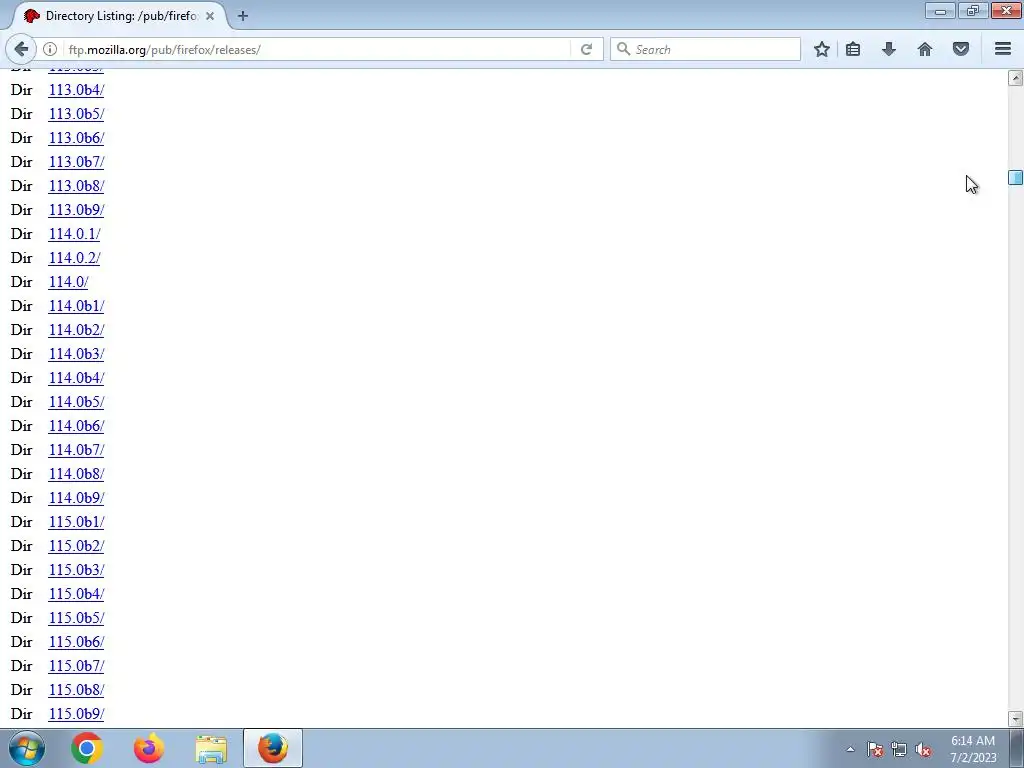
Task: Switch to the running Firefox taskbar window
Action: click(273, 748)
